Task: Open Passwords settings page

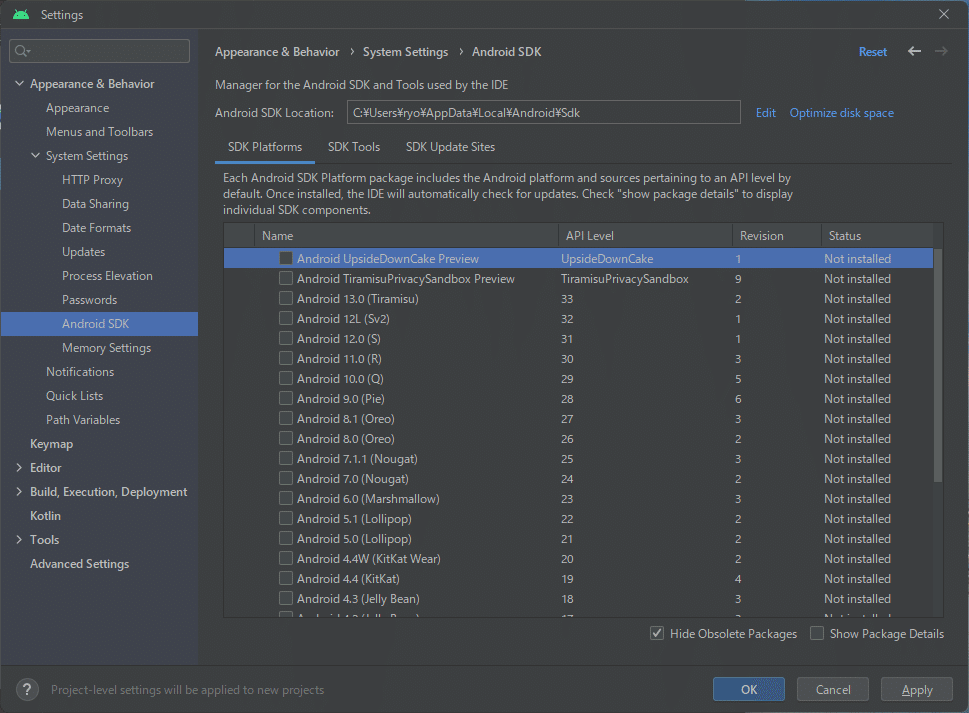Action: (89, 300)
